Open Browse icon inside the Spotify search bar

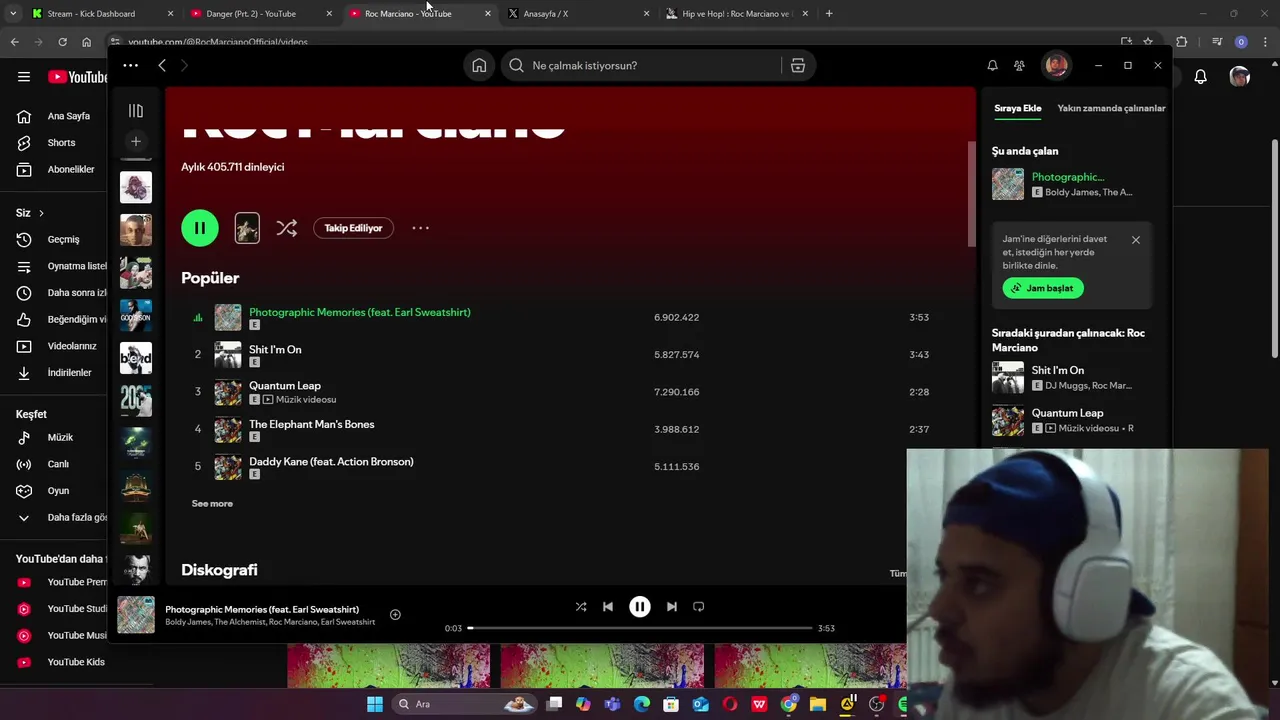(x=797, y=65)
